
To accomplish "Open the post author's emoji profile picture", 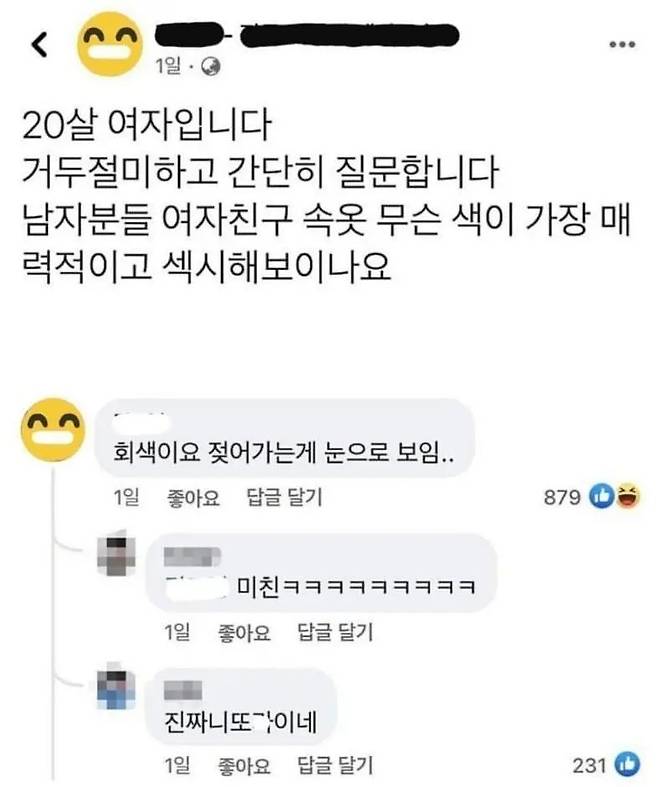I will click(x=109, y=44).
